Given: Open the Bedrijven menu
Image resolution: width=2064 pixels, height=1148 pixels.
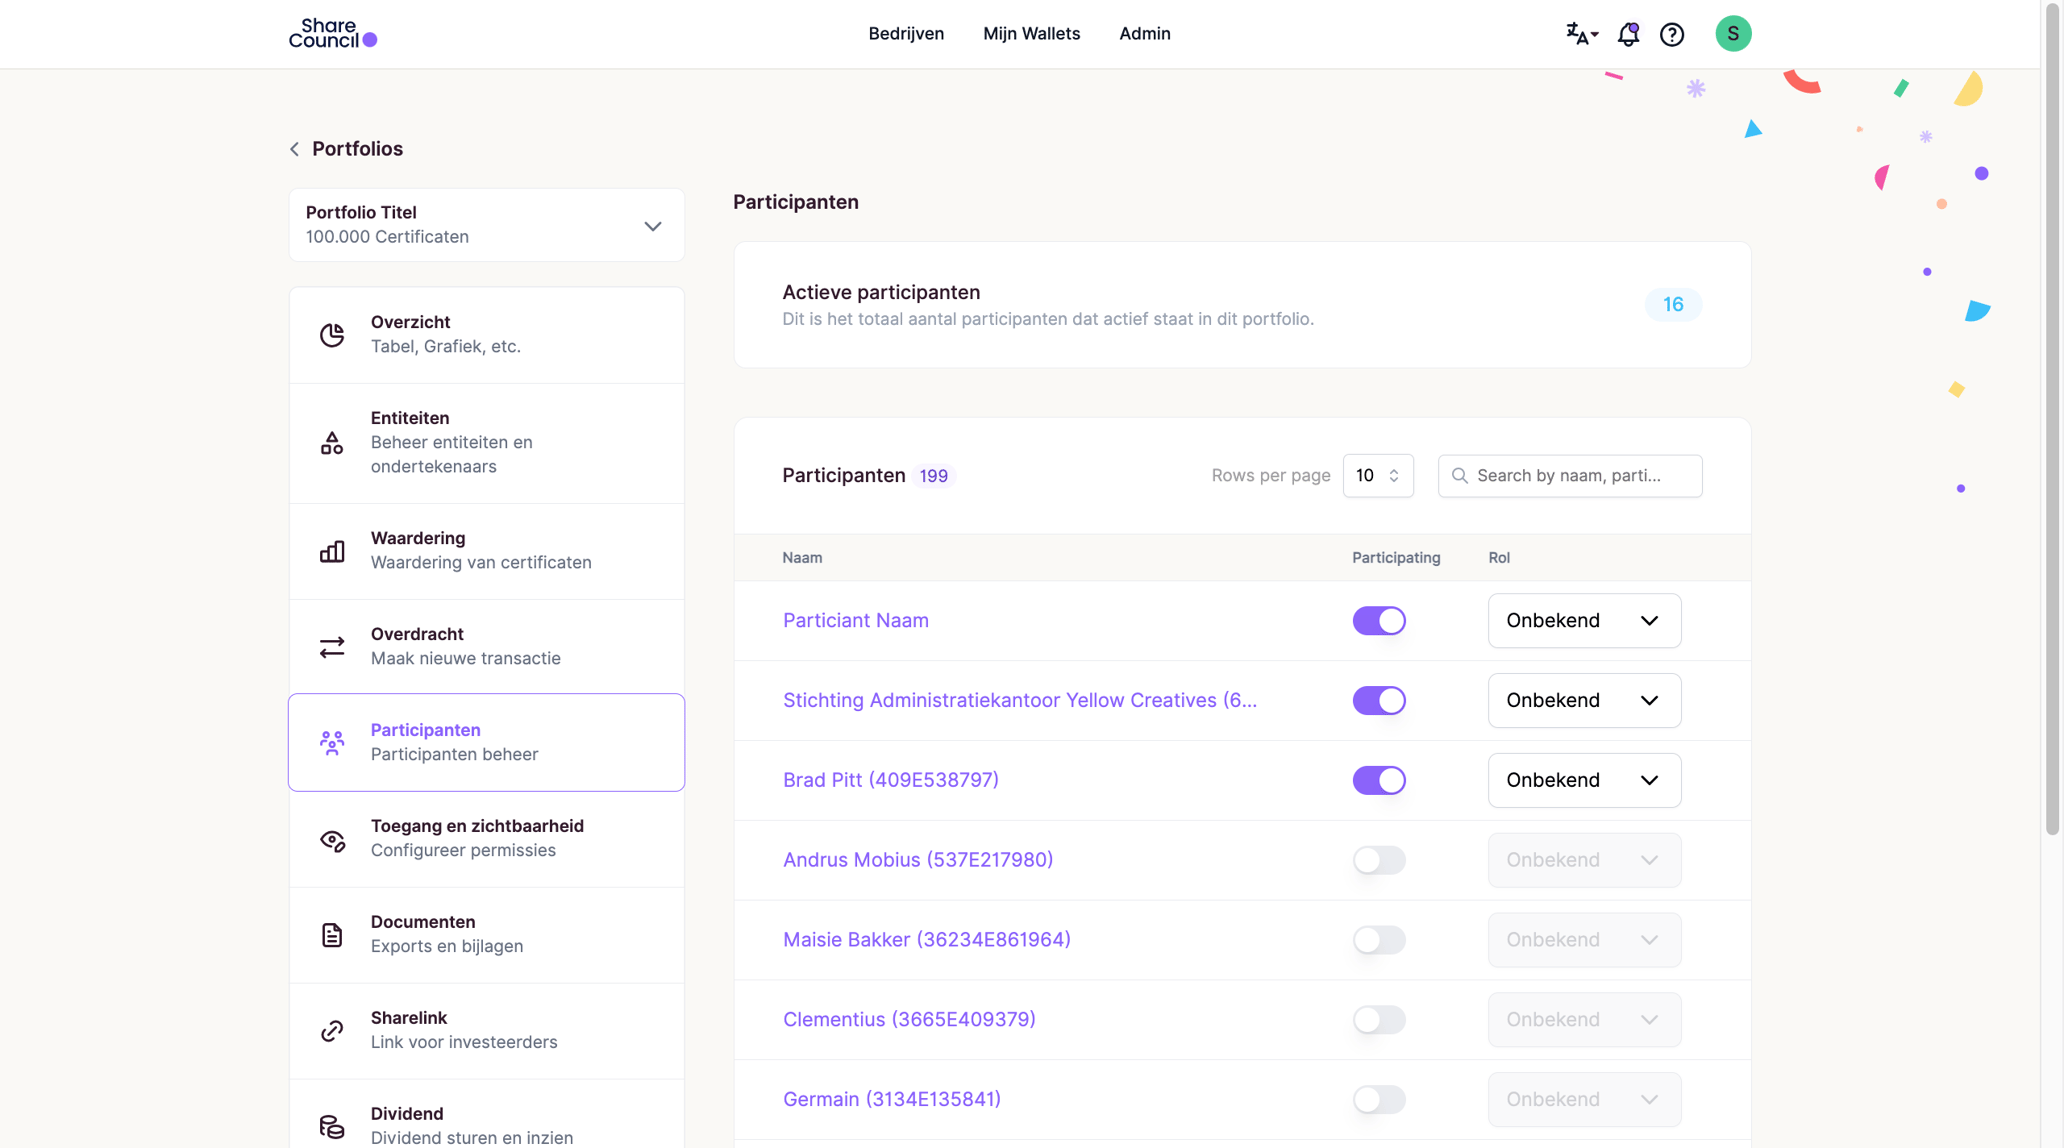Looking at the screenshot, I should point(906,33).
